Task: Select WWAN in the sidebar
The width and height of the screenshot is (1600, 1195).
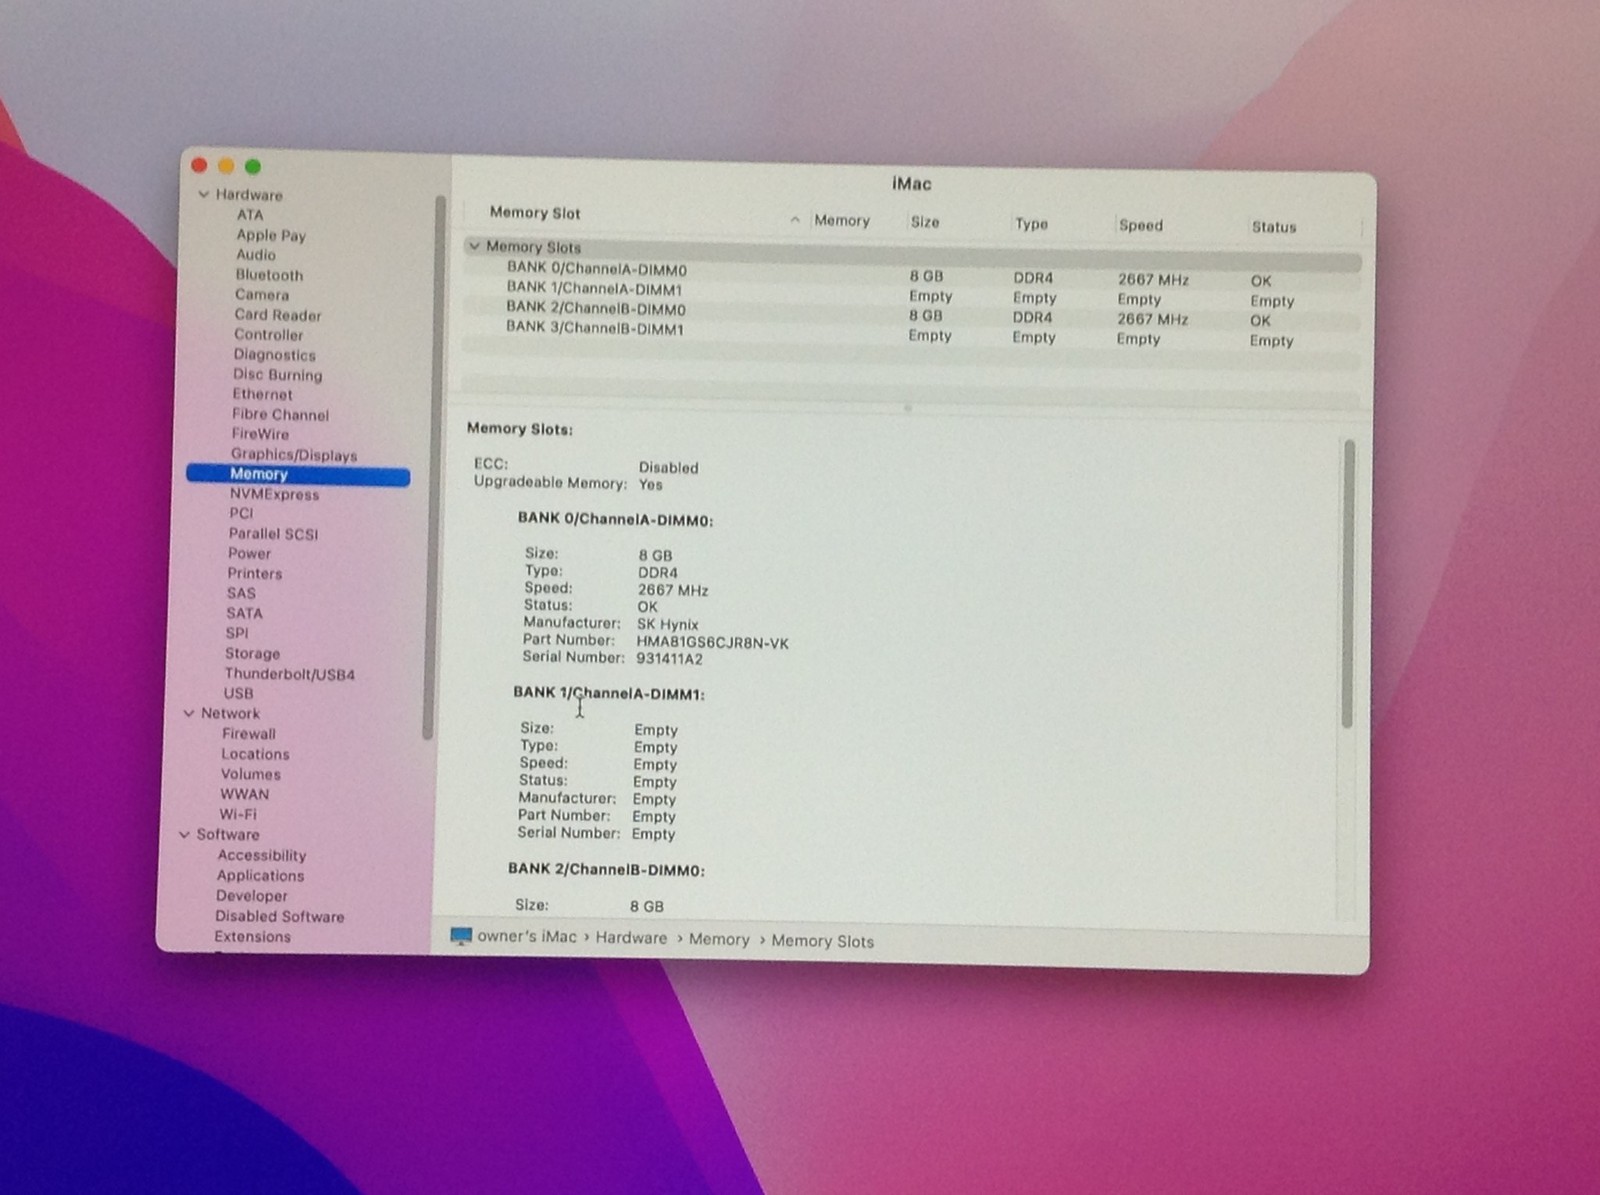Action: pyautogui.click(x=244, y=794)
